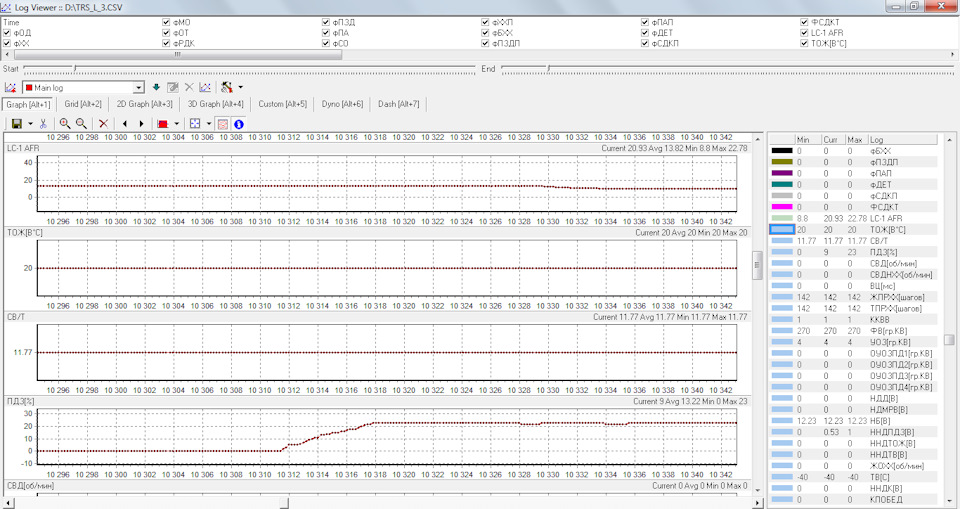Click the magenta swatch for ФСДКТ

782,207
